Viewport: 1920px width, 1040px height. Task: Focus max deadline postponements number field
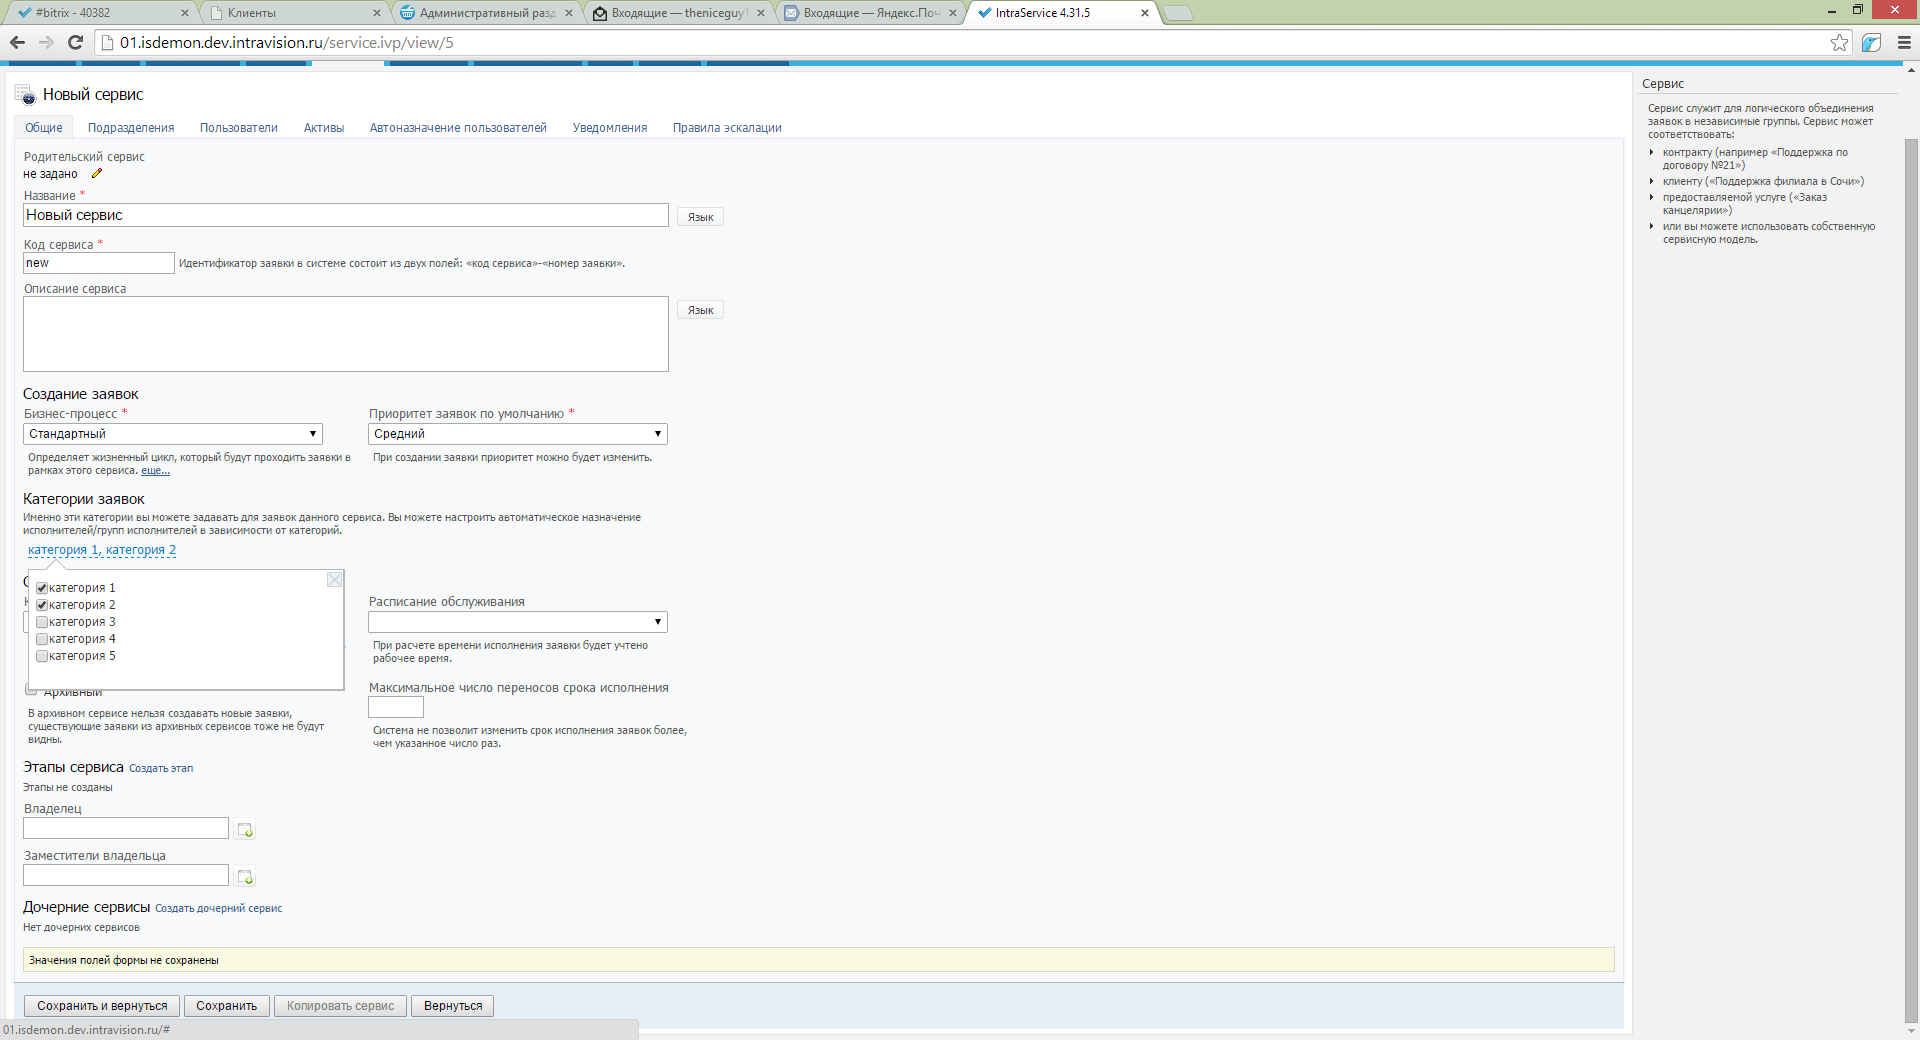click(x=396, y=707)
